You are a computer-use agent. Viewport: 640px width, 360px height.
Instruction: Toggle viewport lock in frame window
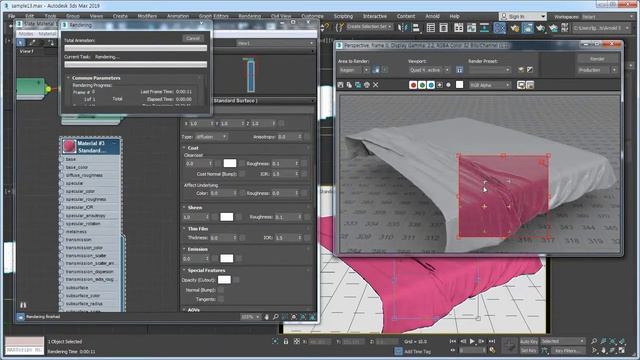[x=459, y=70]
